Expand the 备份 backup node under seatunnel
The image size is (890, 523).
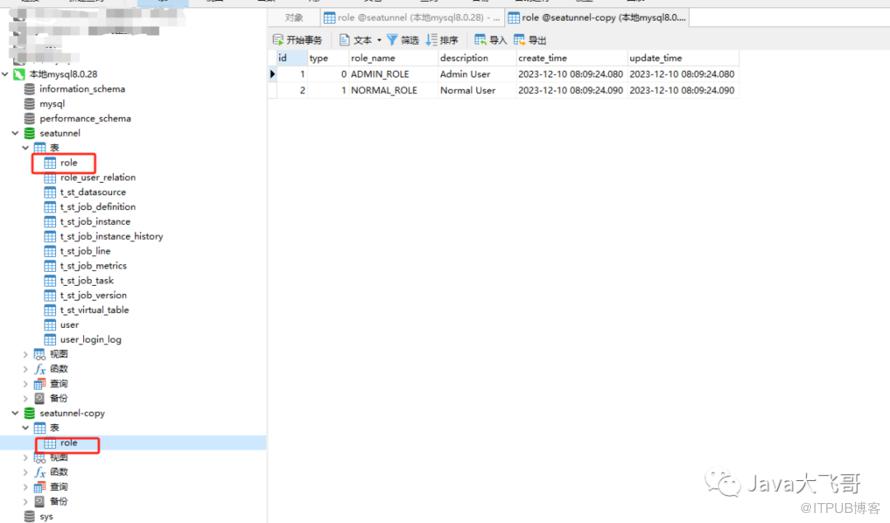pyautogui.click(x=26, y=399)
